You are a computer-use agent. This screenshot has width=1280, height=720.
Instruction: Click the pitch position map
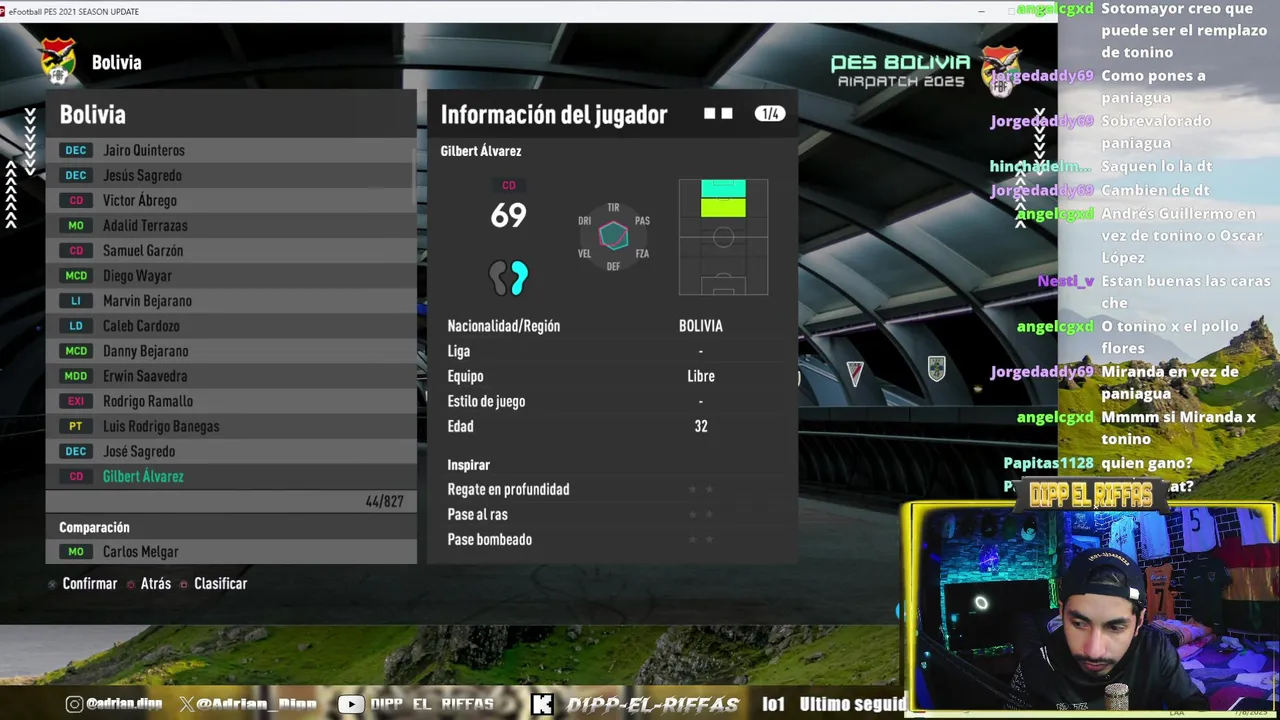(723, 237)
